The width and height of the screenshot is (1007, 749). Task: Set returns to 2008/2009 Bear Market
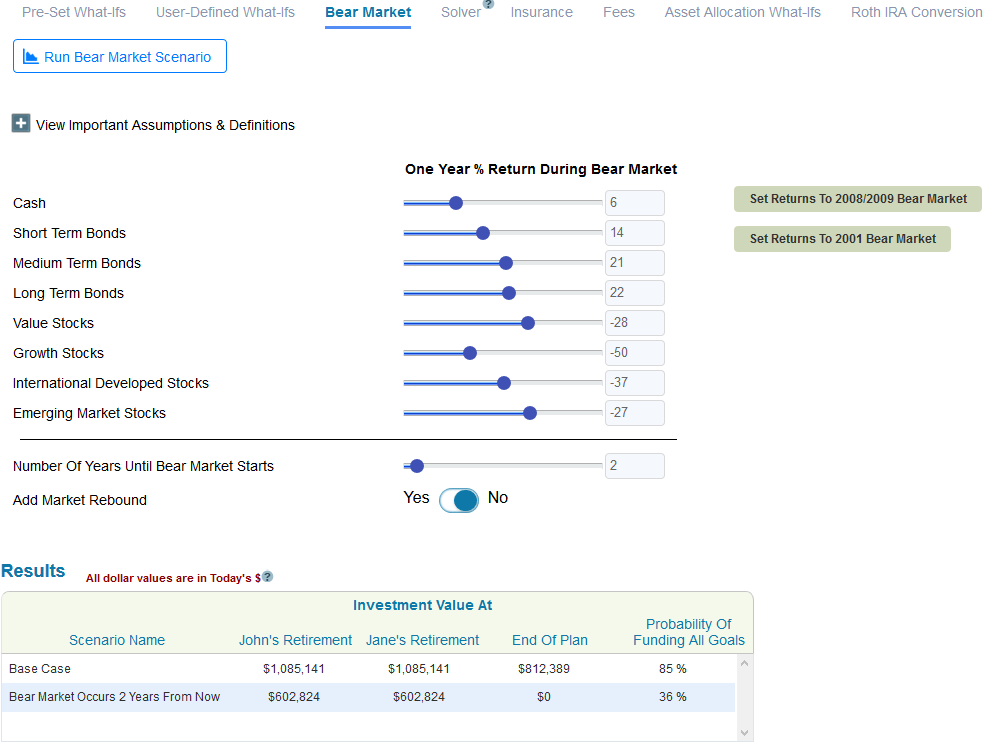[857, 199]
